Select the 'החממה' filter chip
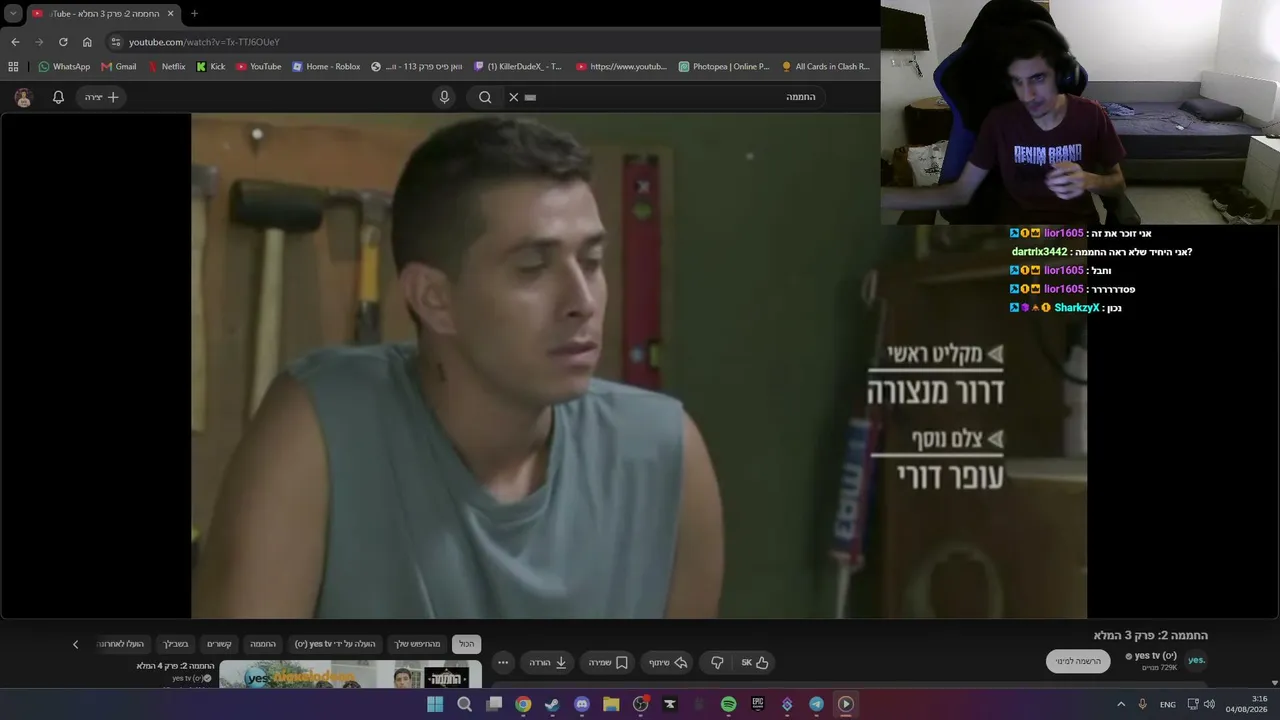This screenshot has width=1280, height=720. (x=263, y=644)
